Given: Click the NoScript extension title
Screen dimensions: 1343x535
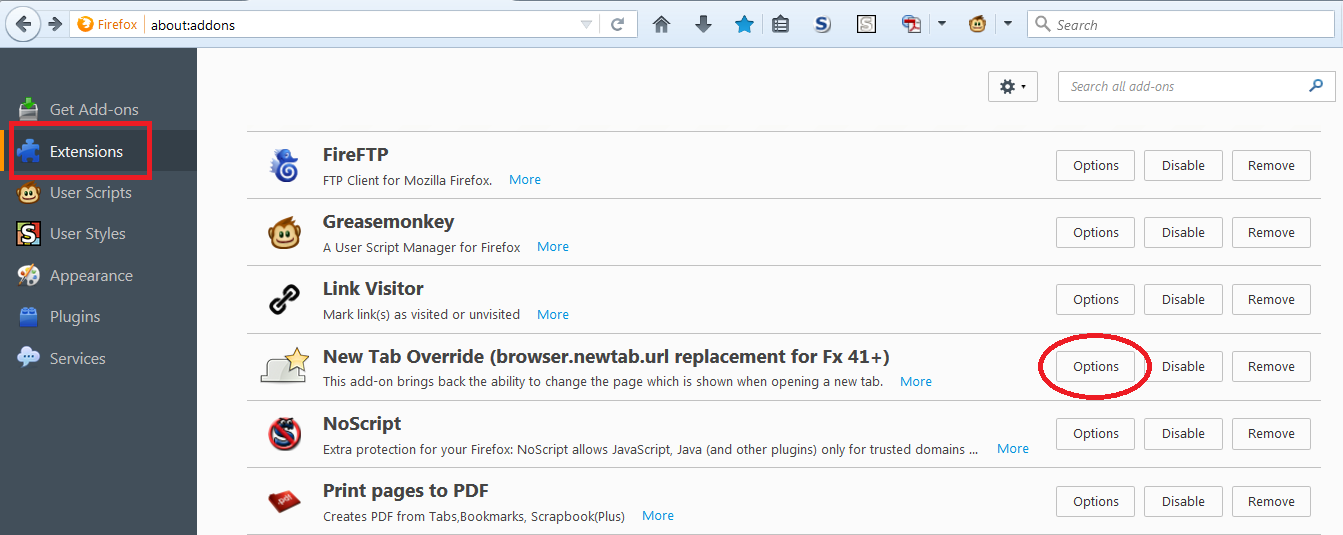Looking at the screenshot, I should (x=362, y=424).
